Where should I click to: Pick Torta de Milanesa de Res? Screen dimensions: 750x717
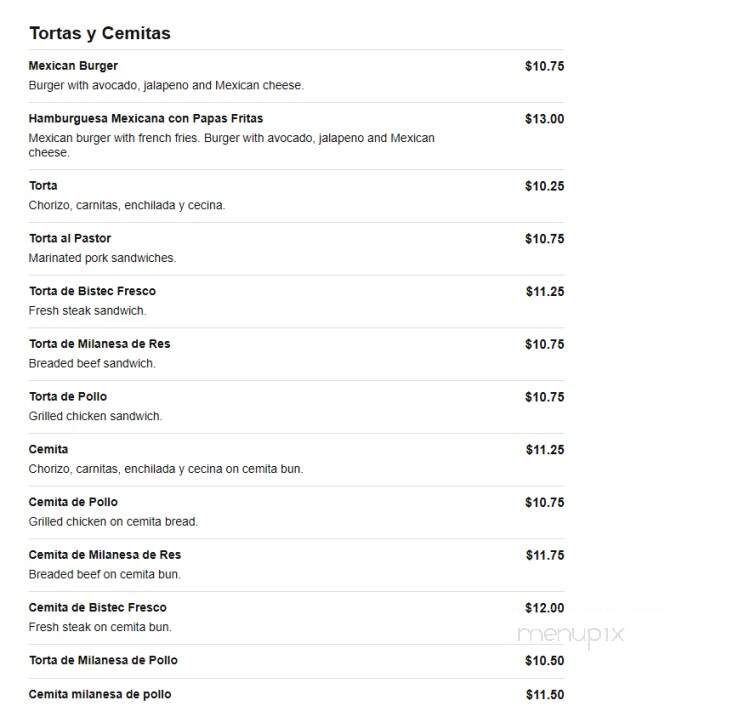coord(99,343)
